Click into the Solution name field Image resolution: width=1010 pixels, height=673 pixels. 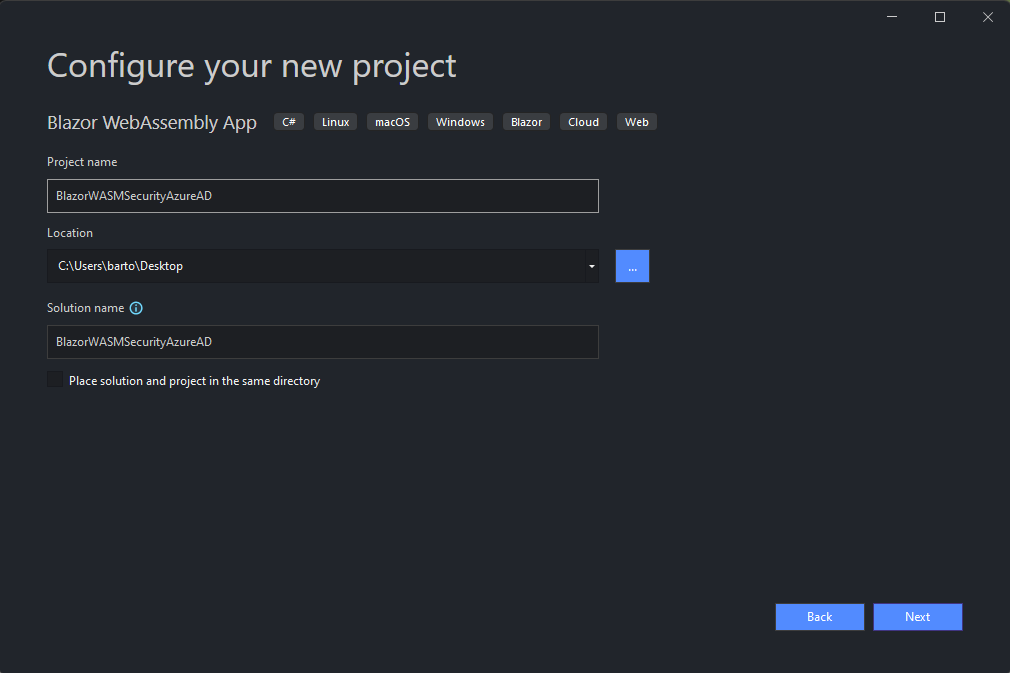click(322, 342)
